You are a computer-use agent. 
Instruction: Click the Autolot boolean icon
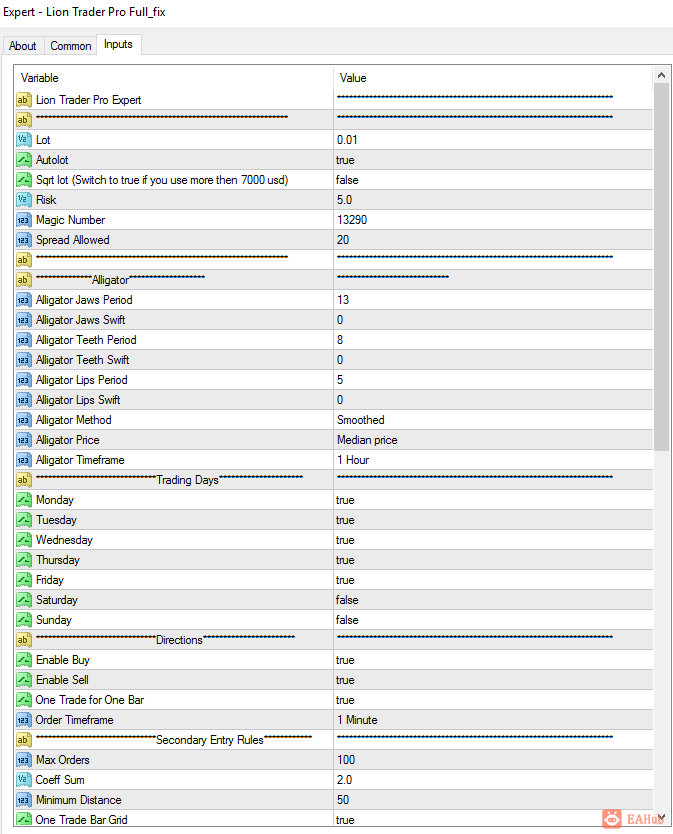pyautogui.click(x=23, y=160)
